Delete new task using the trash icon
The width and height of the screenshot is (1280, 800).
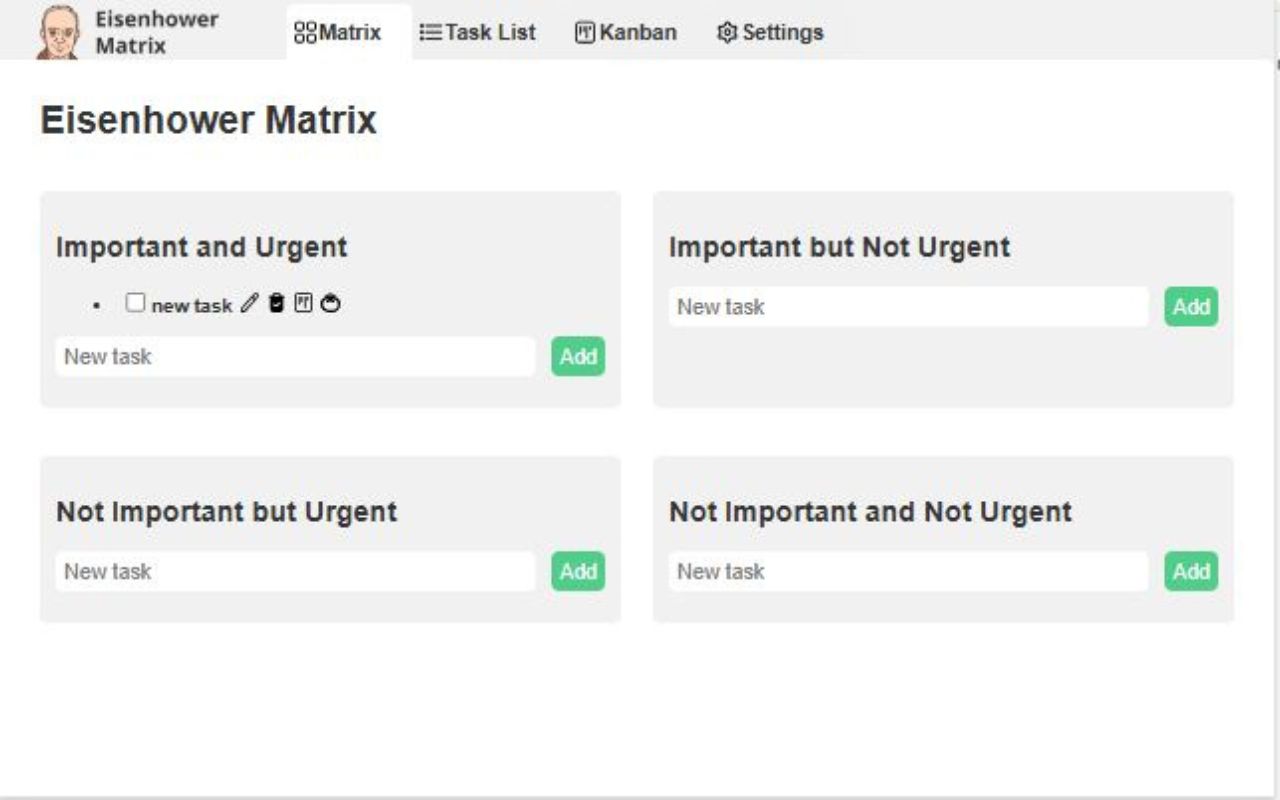(277, 304)
